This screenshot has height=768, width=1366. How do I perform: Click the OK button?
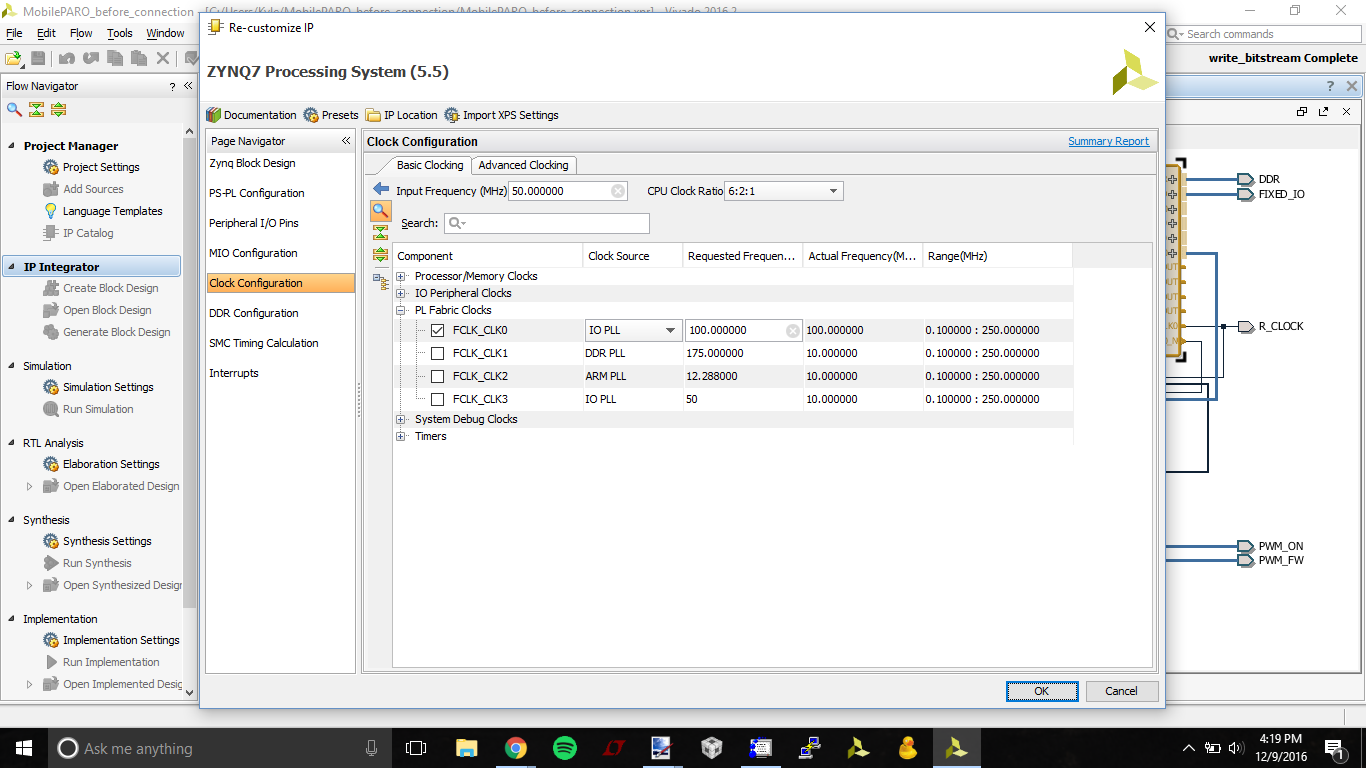(x=1042, y=691)
